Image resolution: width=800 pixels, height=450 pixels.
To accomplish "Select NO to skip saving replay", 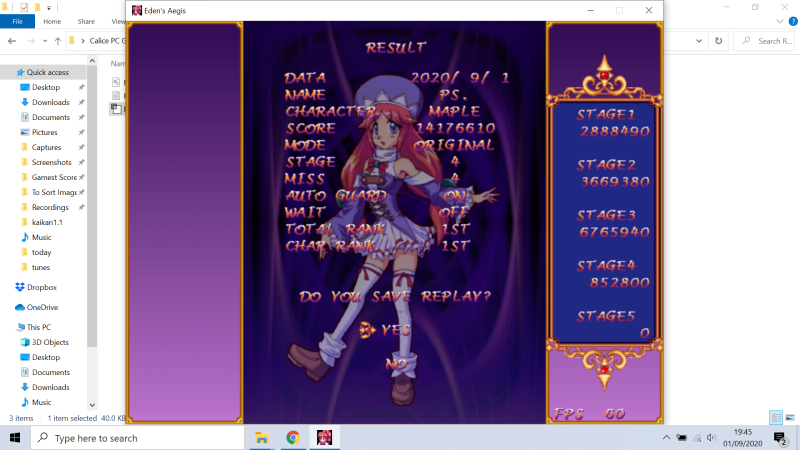I will coord(396,364).
